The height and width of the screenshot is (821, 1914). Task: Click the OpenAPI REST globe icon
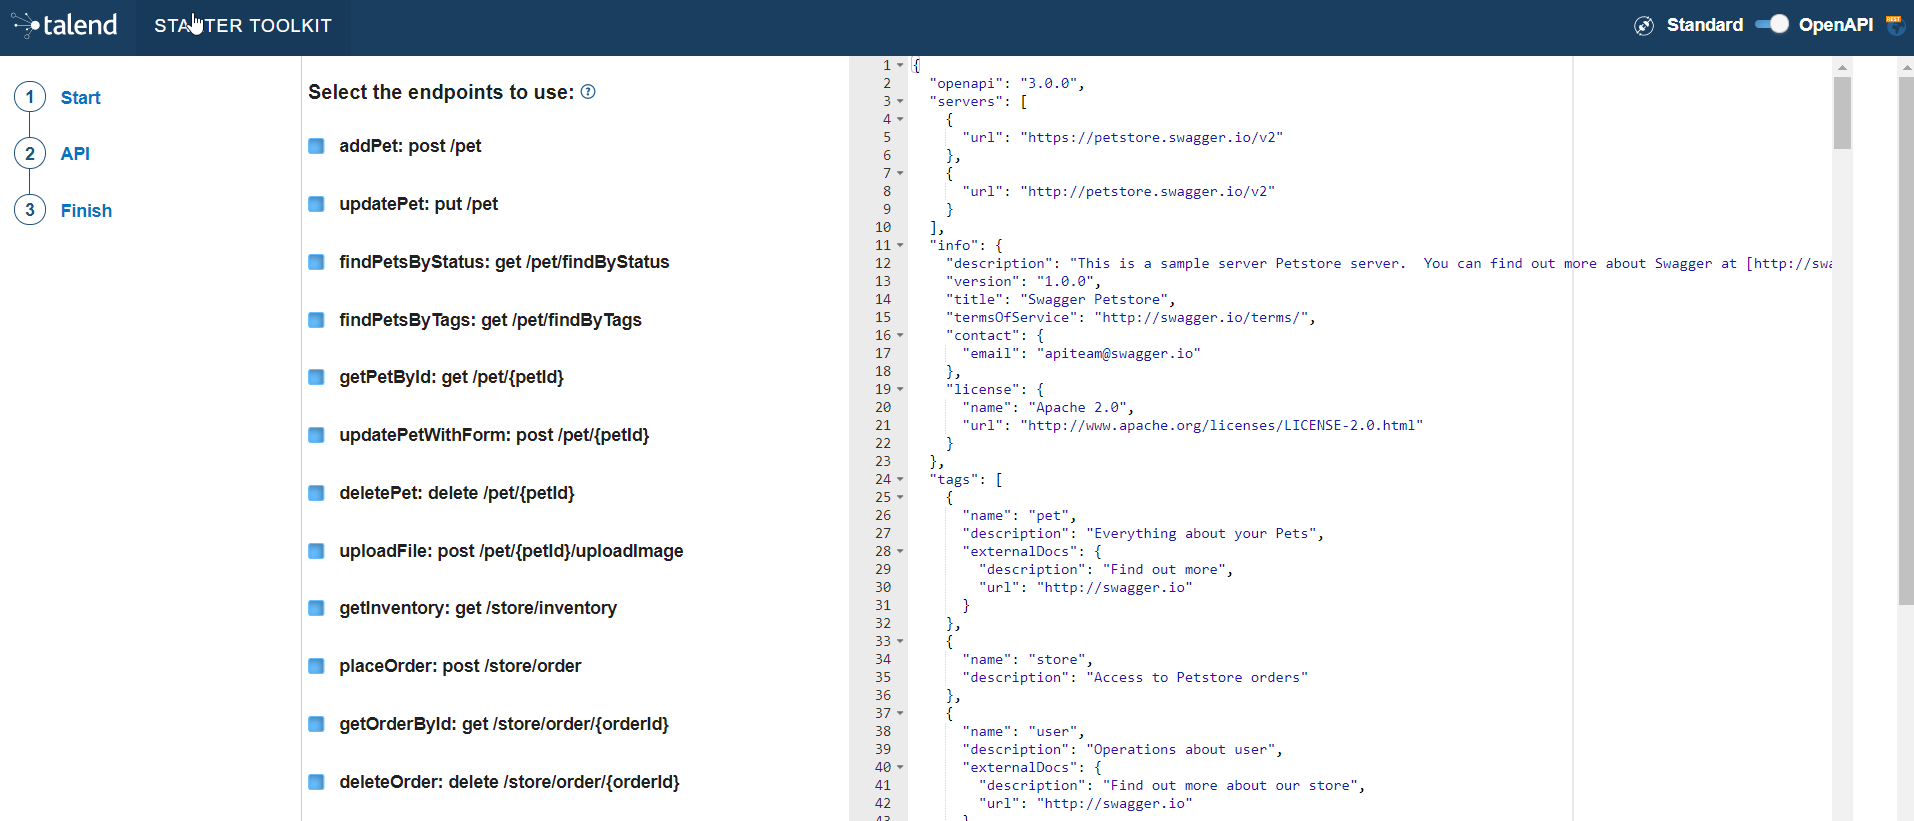1895,25
